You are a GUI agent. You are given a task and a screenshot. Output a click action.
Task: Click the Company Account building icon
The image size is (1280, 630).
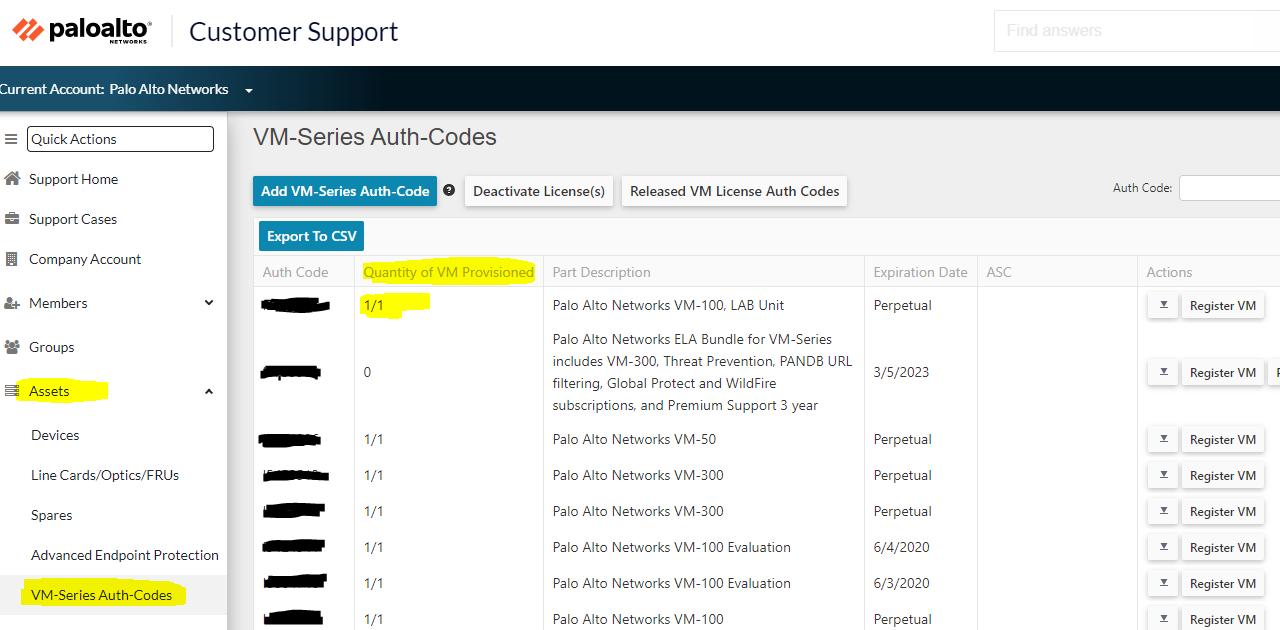tap(12, 259)
